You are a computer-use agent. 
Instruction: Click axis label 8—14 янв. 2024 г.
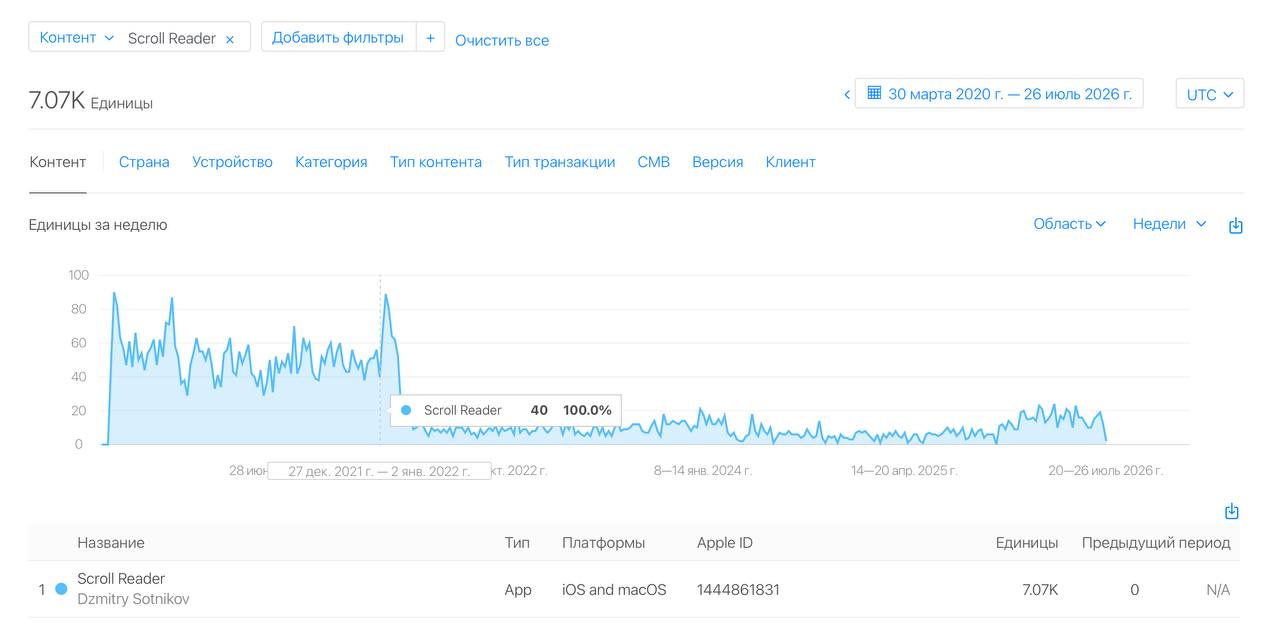tap(703, 470)
